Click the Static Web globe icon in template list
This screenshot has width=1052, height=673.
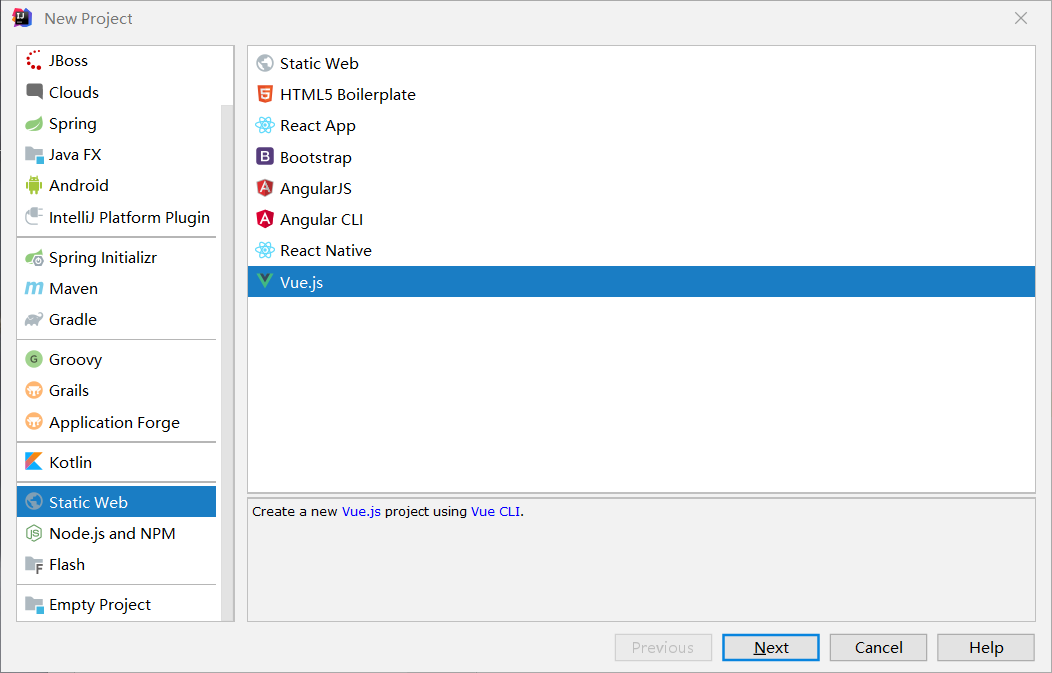265,63
